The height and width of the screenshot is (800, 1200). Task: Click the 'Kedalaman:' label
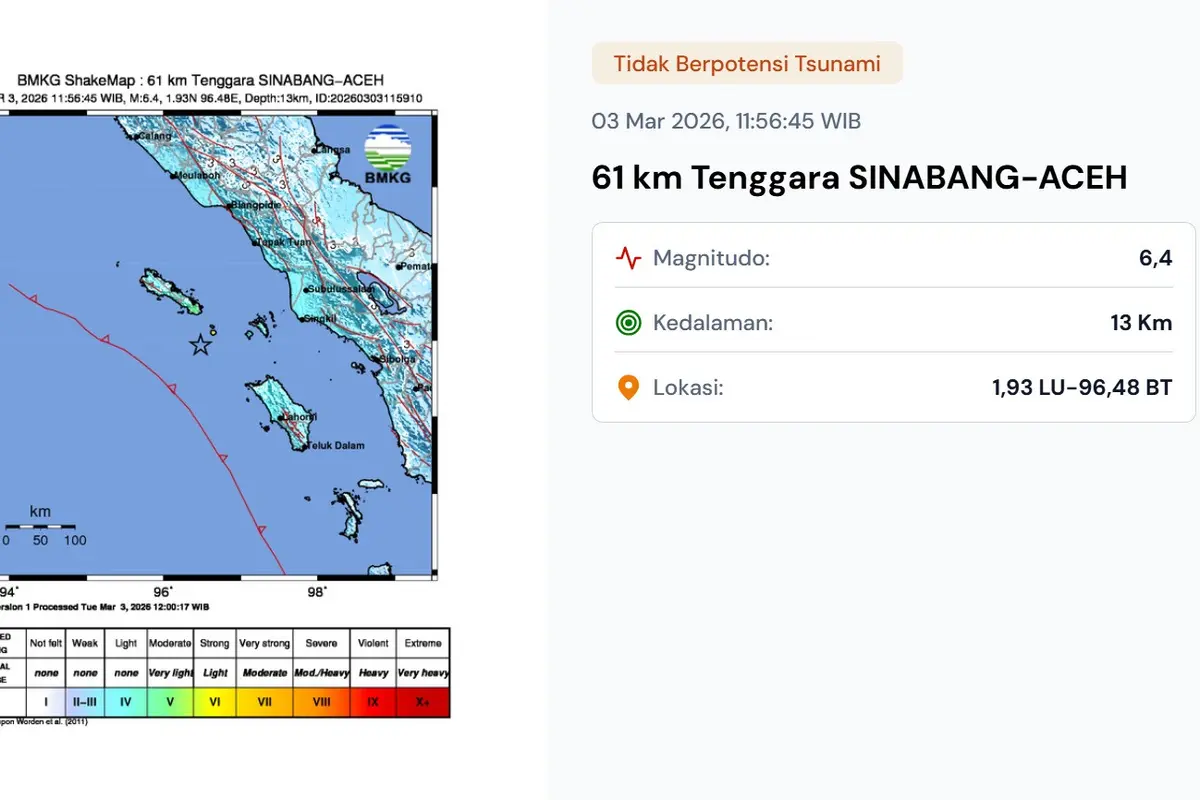click(x=713, y=323)
